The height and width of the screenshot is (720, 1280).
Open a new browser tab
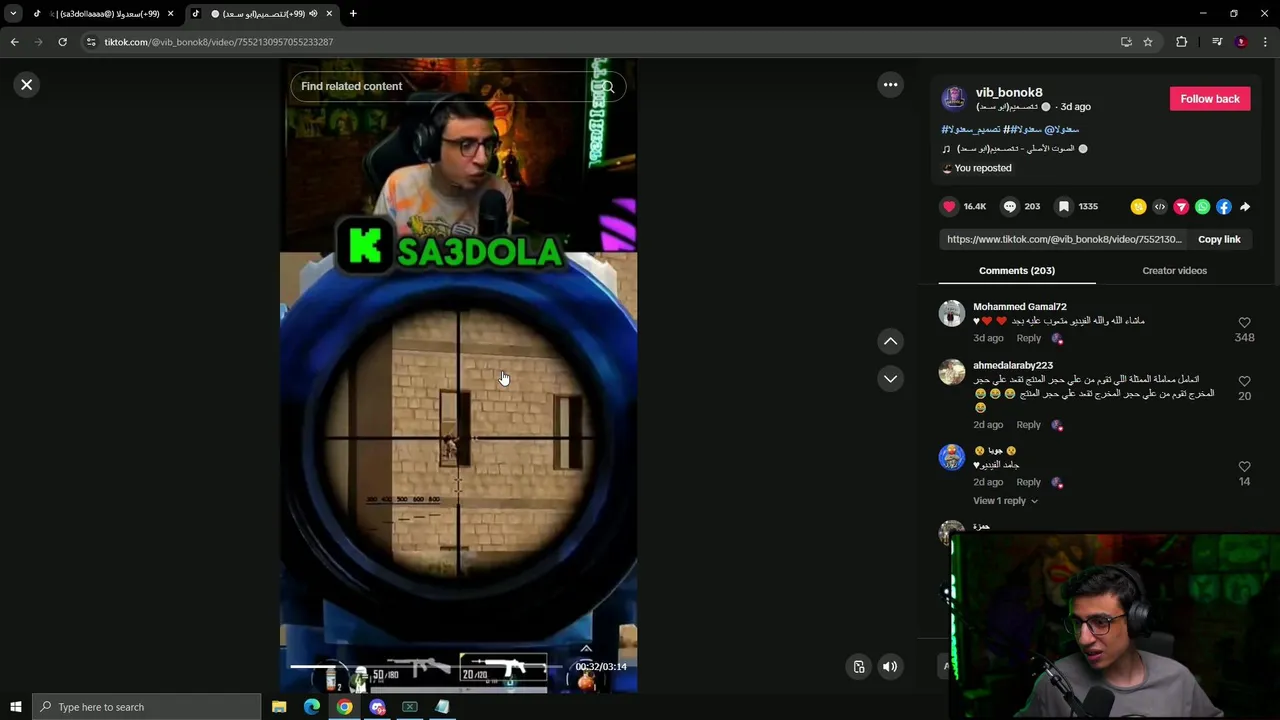coord(353,14)
